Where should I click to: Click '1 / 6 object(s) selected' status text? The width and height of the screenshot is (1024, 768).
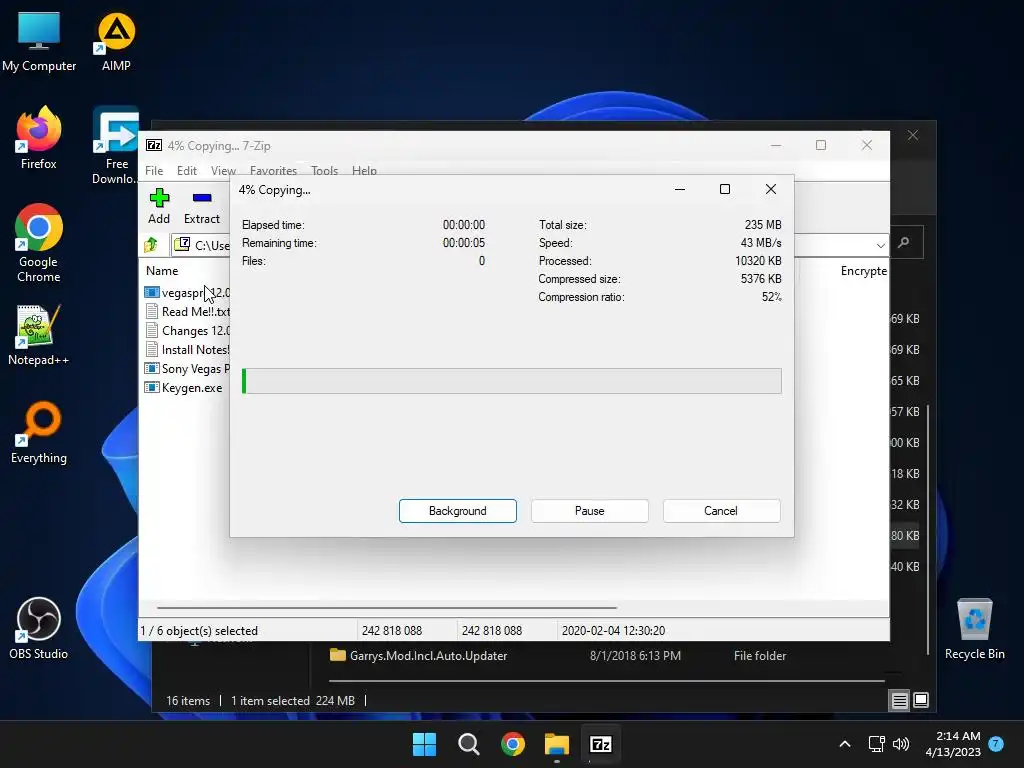tap(199, 631)
